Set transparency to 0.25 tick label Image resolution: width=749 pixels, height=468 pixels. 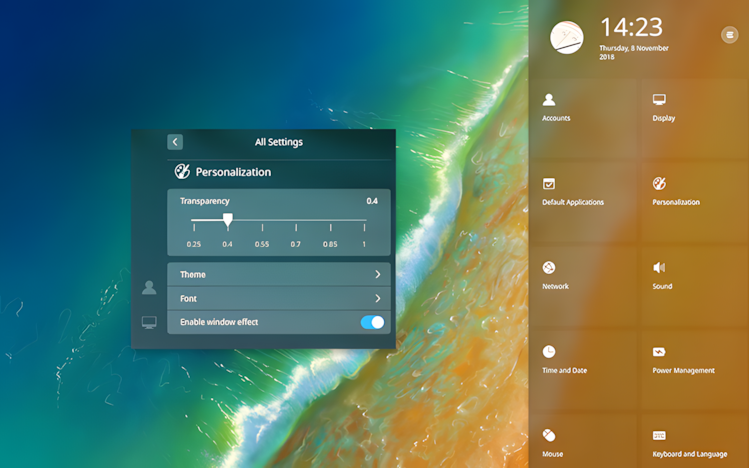193,244
